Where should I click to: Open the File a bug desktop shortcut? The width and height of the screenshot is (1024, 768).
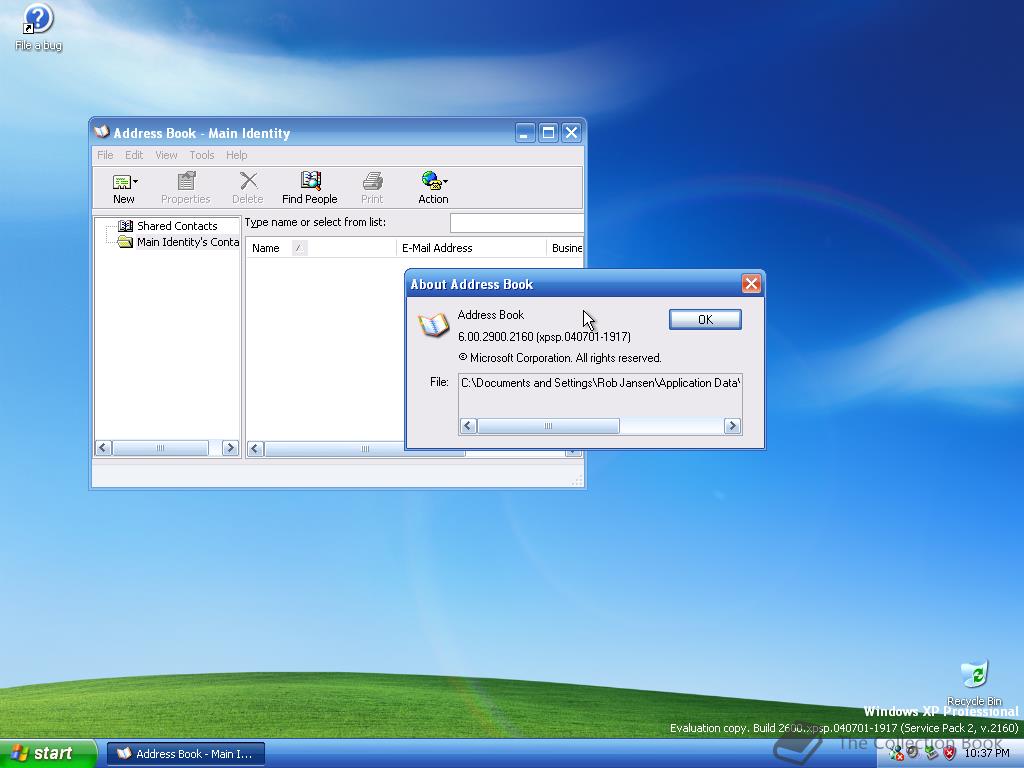(39, 27)
